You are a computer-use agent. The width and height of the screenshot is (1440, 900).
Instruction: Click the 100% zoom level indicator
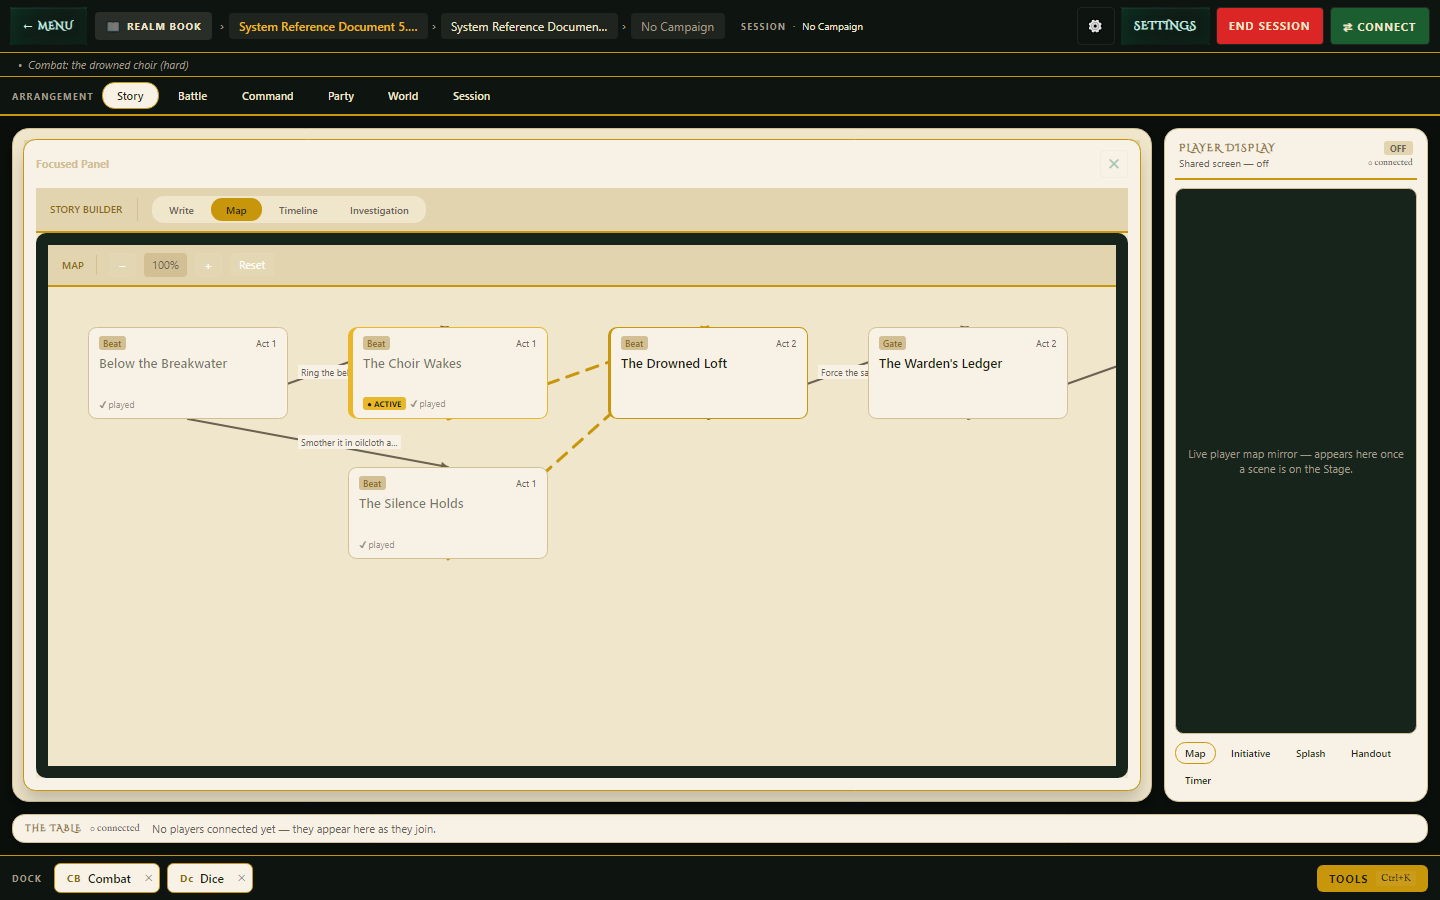(x=165, y=265)
